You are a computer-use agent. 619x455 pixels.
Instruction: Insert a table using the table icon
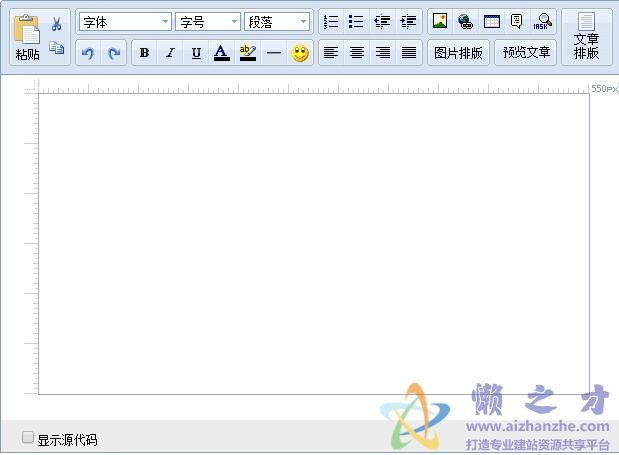click(x=492, y=21)
